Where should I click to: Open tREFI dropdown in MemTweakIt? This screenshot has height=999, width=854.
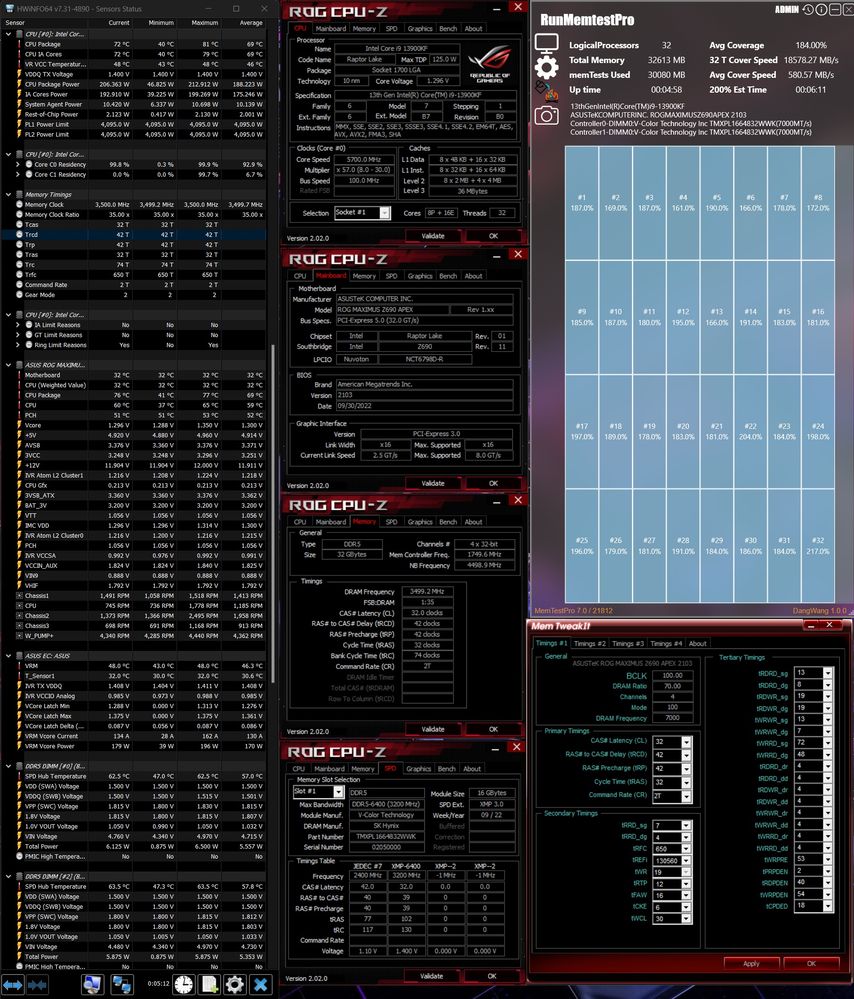coord(686,861)
